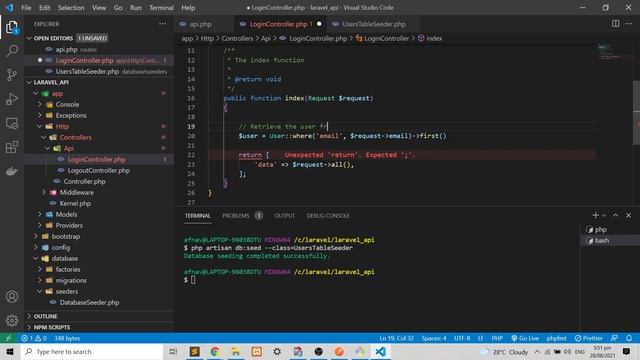Open the remote window status bar icon

8,338
